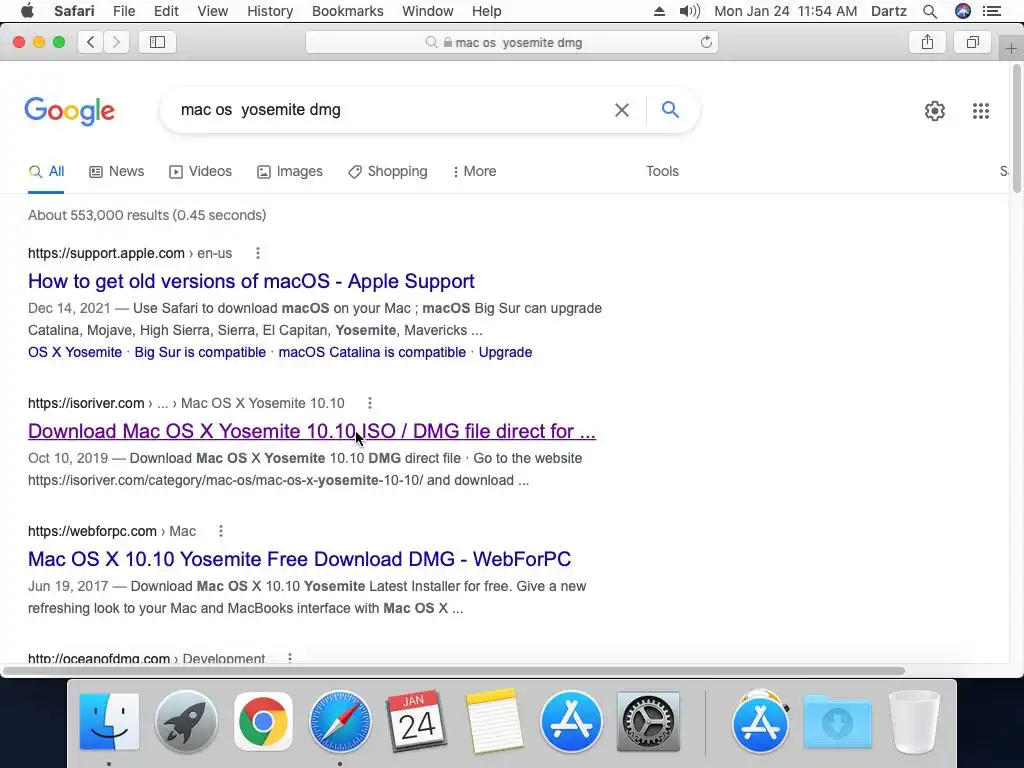Open System Preferences from the Dock
The image size is (1024, 768).
pos(648,722)
